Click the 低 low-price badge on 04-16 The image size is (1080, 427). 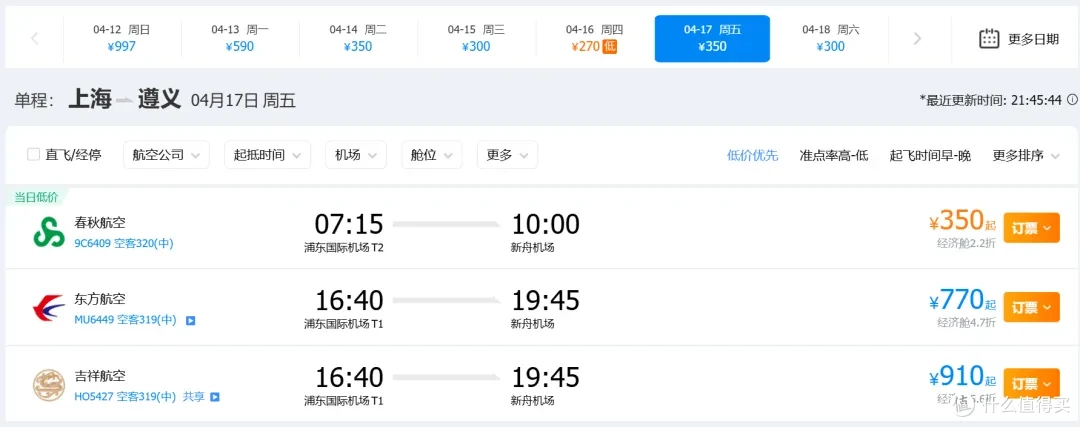click(610, 47)
